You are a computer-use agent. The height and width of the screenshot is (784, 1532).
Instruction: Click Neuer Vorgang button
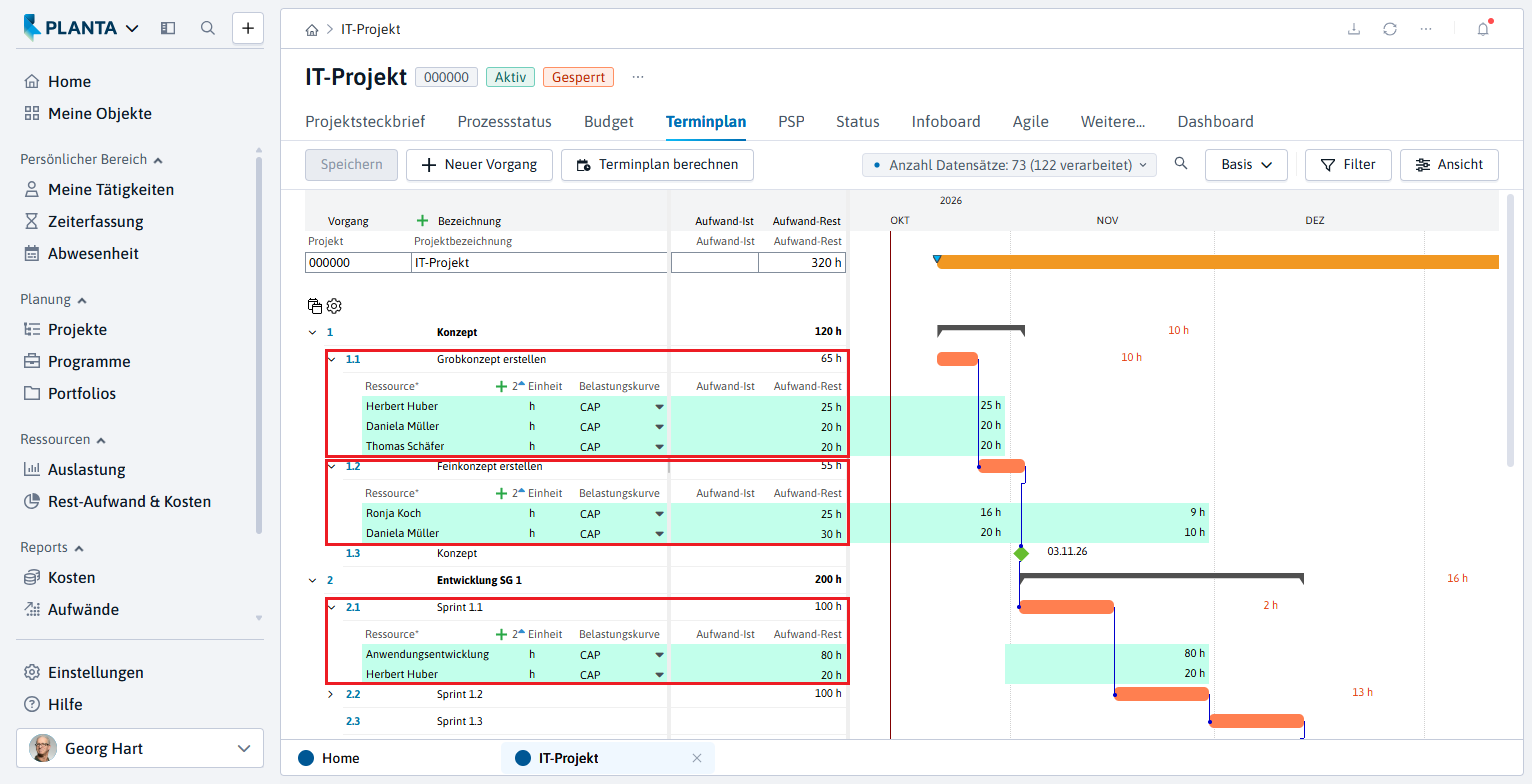pyautogui.click(x=479, y=165)
